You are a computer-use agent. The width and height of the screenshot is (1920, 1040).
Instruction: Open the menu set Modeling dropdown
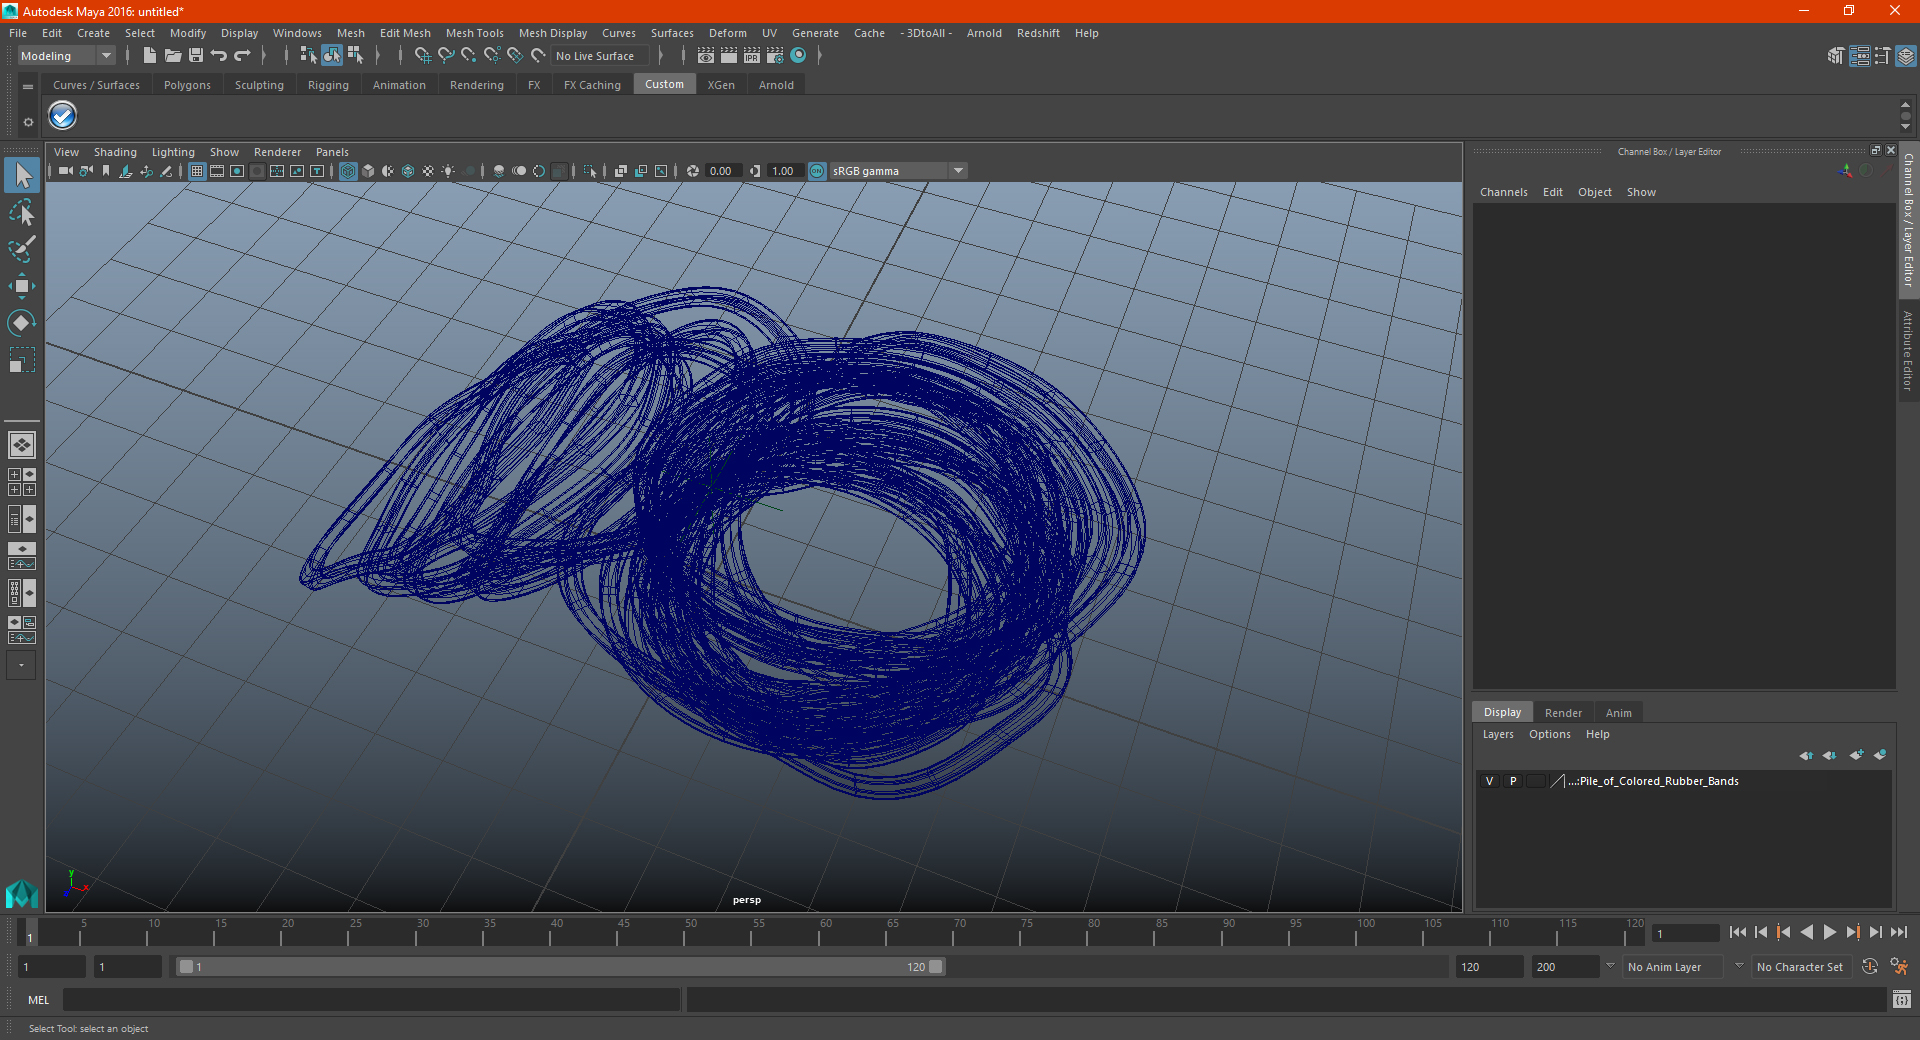tap(66, 56)
